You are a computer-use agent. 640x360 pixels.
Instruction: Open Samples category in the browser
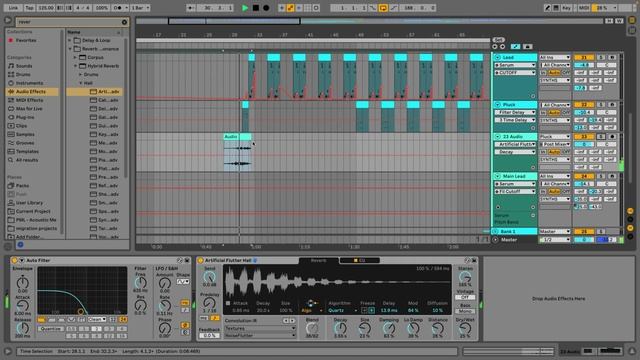pos(25,134)
